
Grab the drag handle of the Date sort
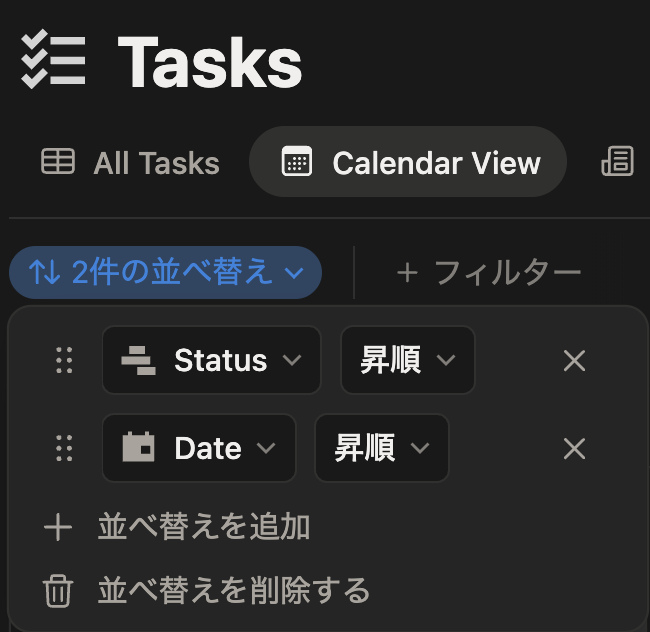(x=64, y=448)
